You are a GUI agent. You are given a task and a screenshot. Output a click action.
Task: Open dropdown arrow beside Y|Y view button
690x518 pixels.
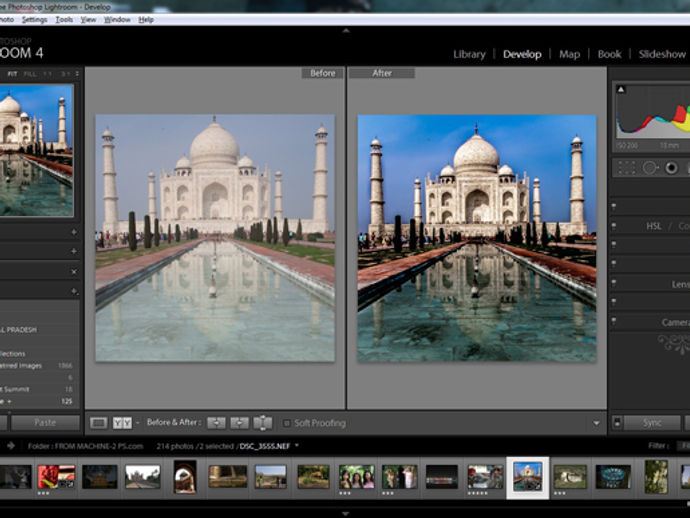coord(137,423)
